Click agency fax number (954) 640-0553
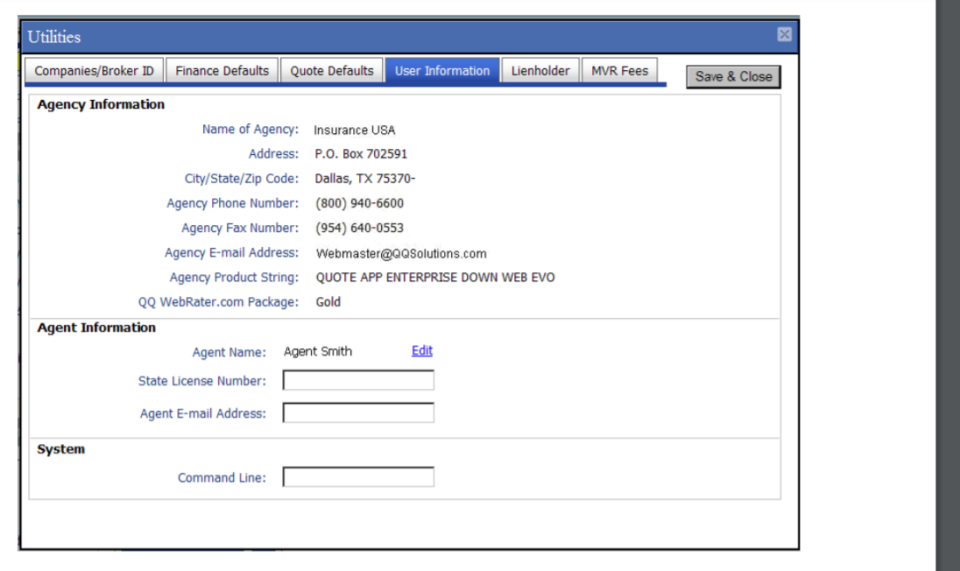The image size is (960, 571). point(359,228)
